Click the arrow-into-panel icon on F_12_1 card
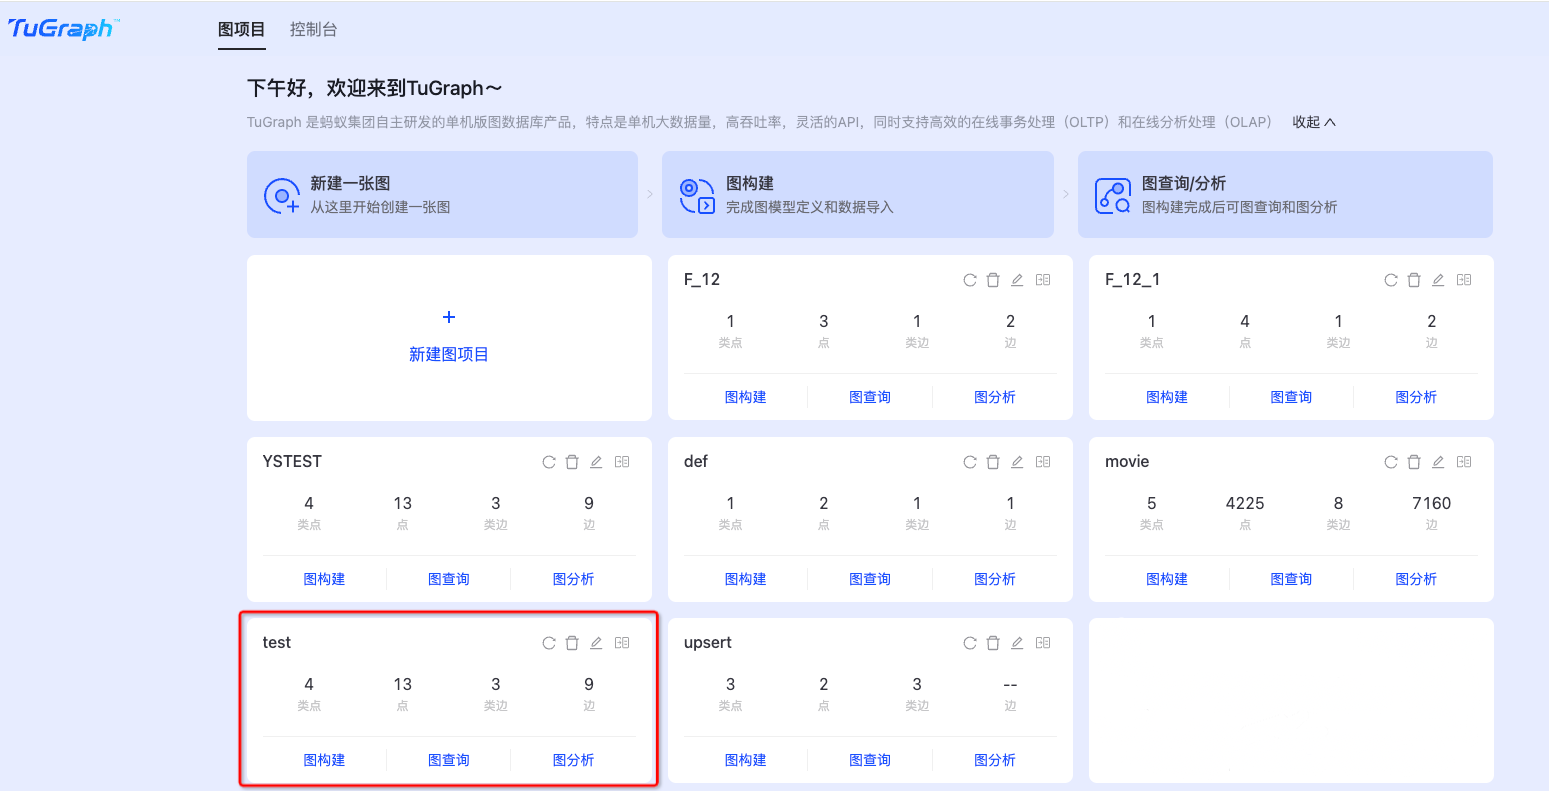This screenshot has width=1549, height=791. tap(1464, 280)
